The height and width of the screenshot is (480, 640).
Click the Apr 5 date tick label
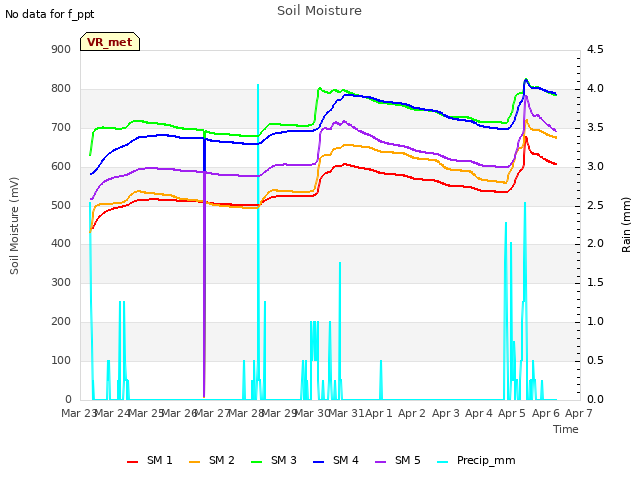(x=512, y=413)
